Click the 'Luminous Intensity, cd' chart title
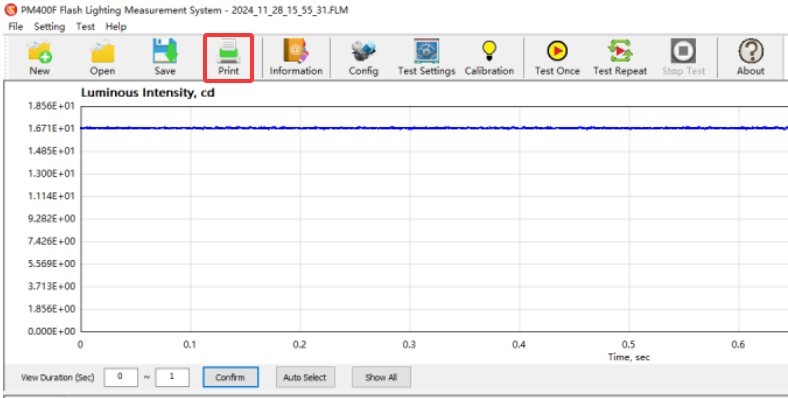 (x=148, y=92)
